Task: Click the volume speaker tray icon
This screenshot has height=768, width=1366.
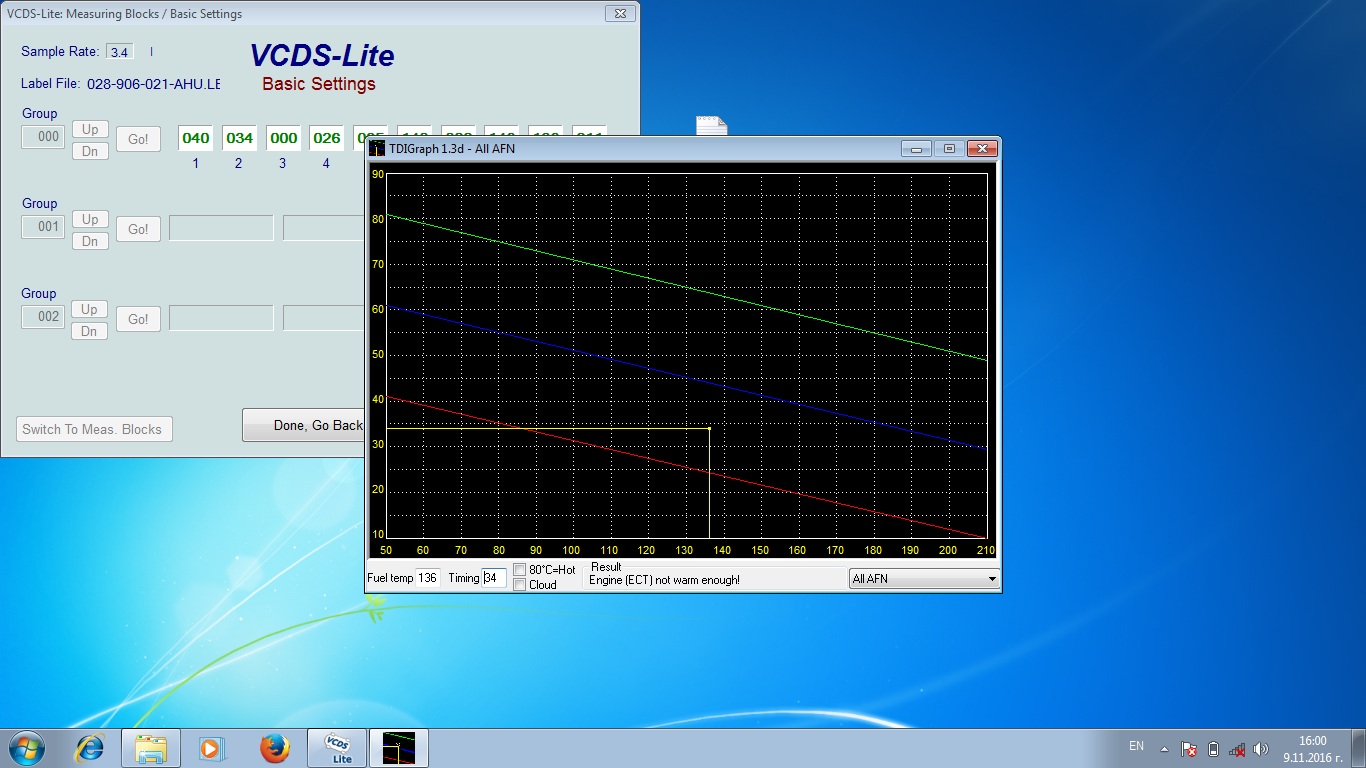Action: point(1260,749)
